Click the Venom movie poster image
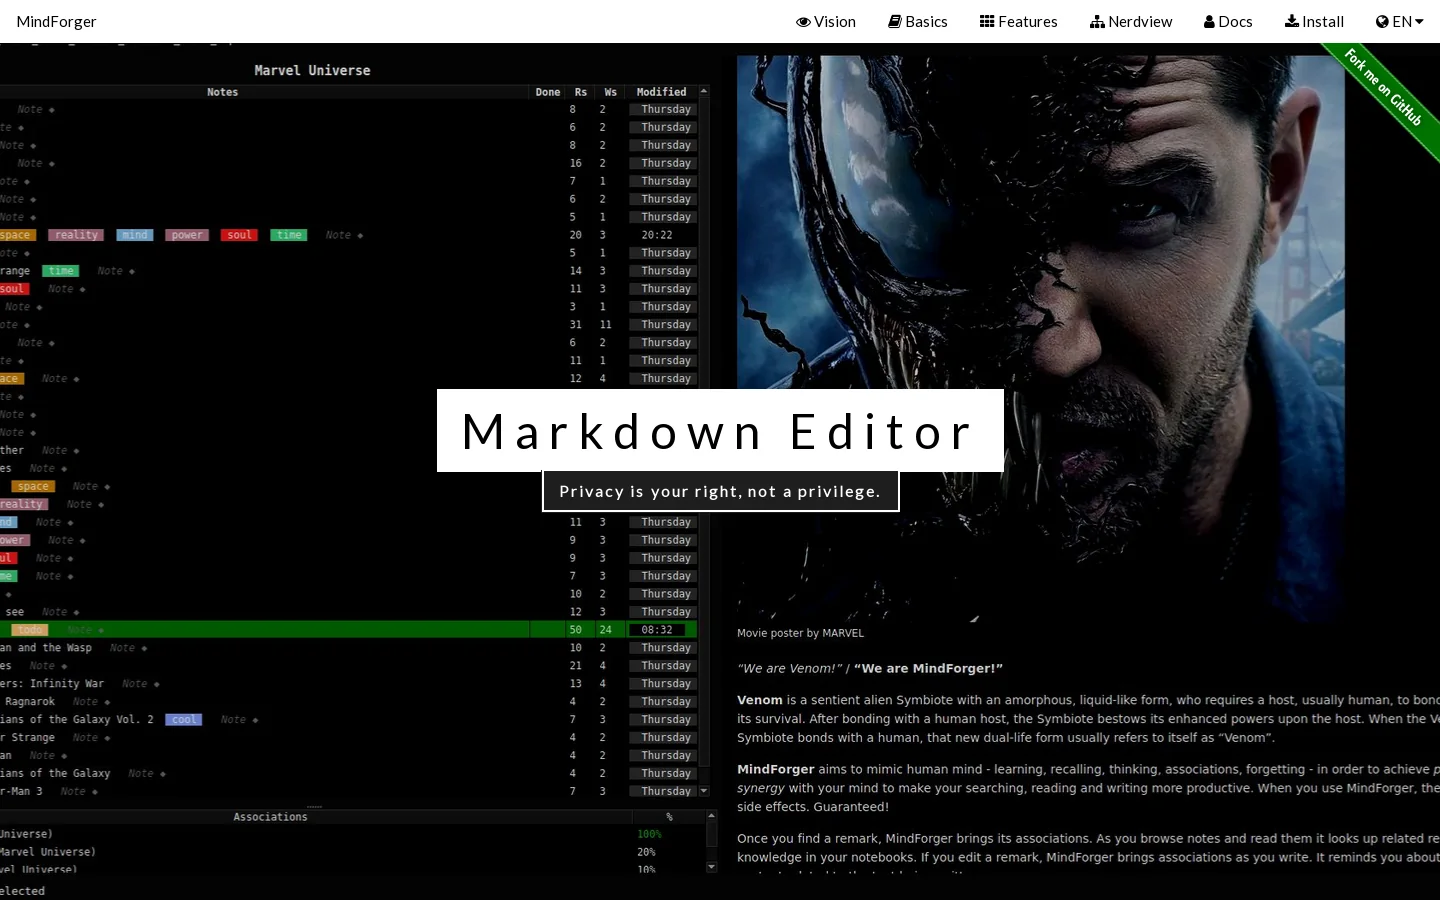 [1040, 339]
